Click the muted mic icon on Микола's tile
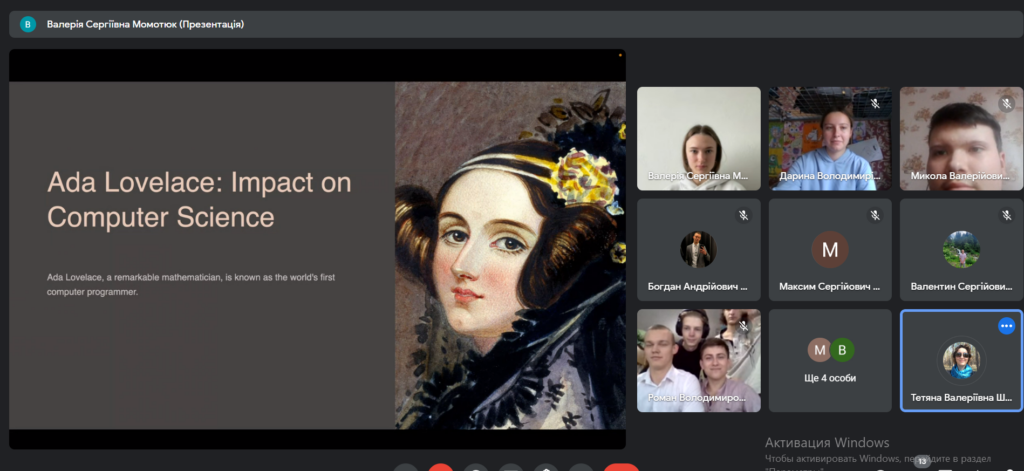 [x=1007, y=103]
